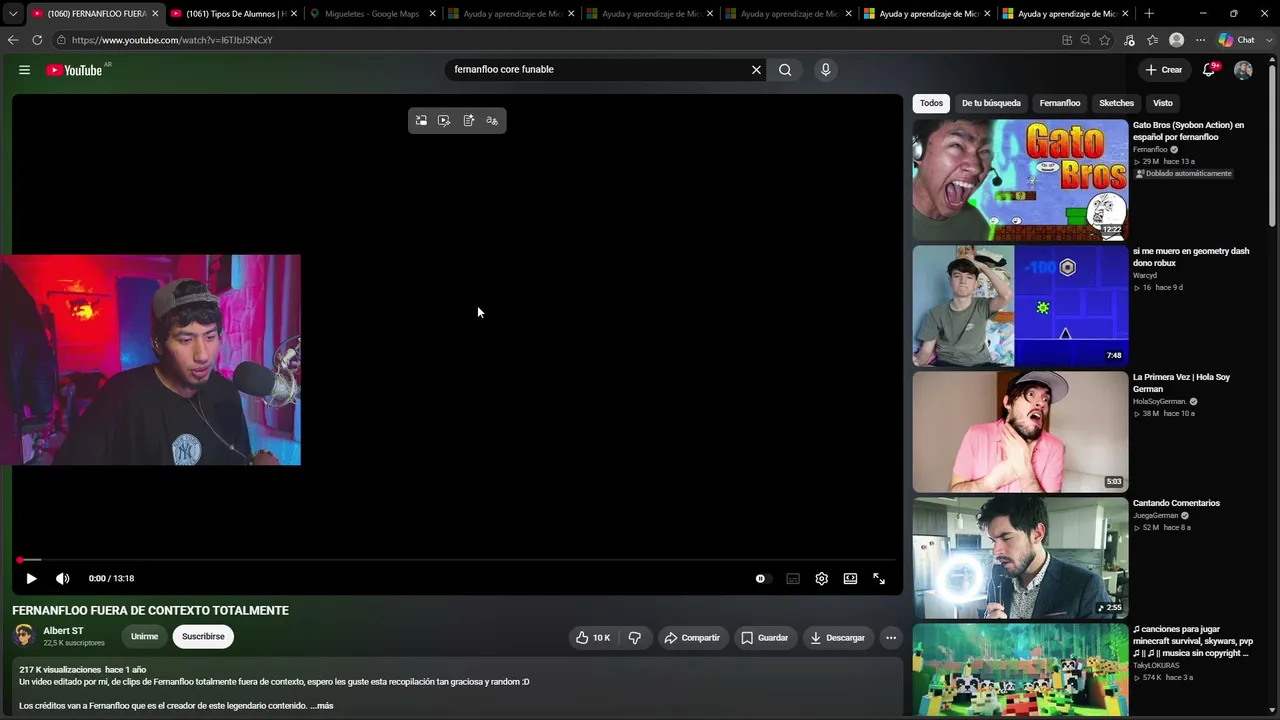Open Gato Bros video thumbnail
This screenshot has width=1280, height=720.
1020,180
